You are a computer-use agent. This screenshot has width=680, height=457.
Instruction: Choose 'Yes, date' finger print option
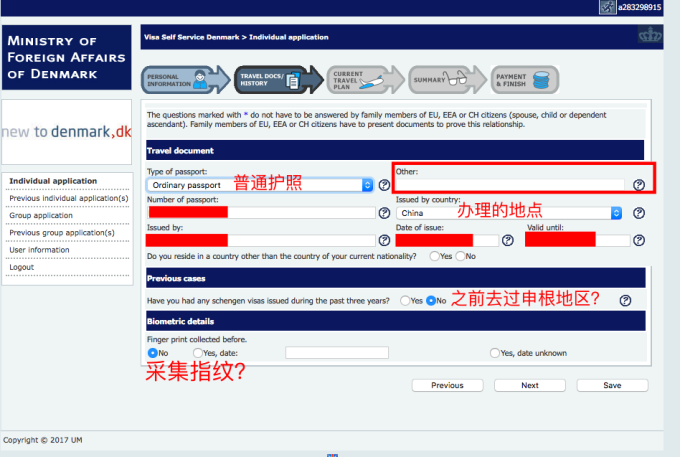click(x=198, y=353)
